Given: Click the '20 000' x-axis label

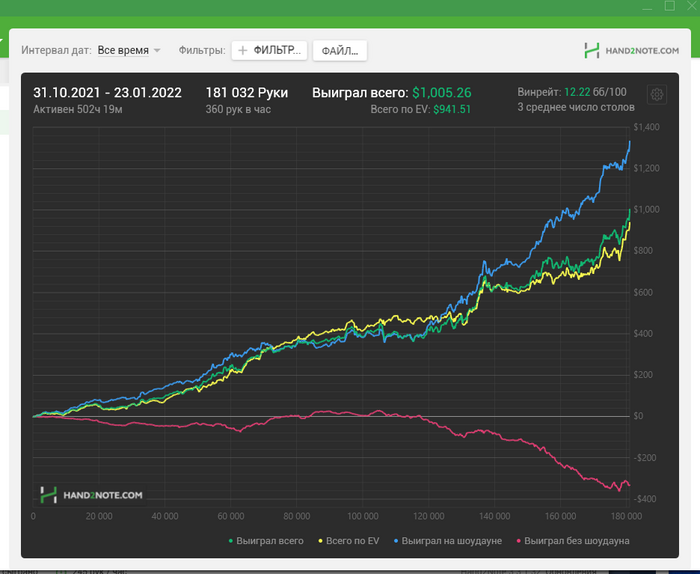Looking at the screenshot, I should (99, 516).
